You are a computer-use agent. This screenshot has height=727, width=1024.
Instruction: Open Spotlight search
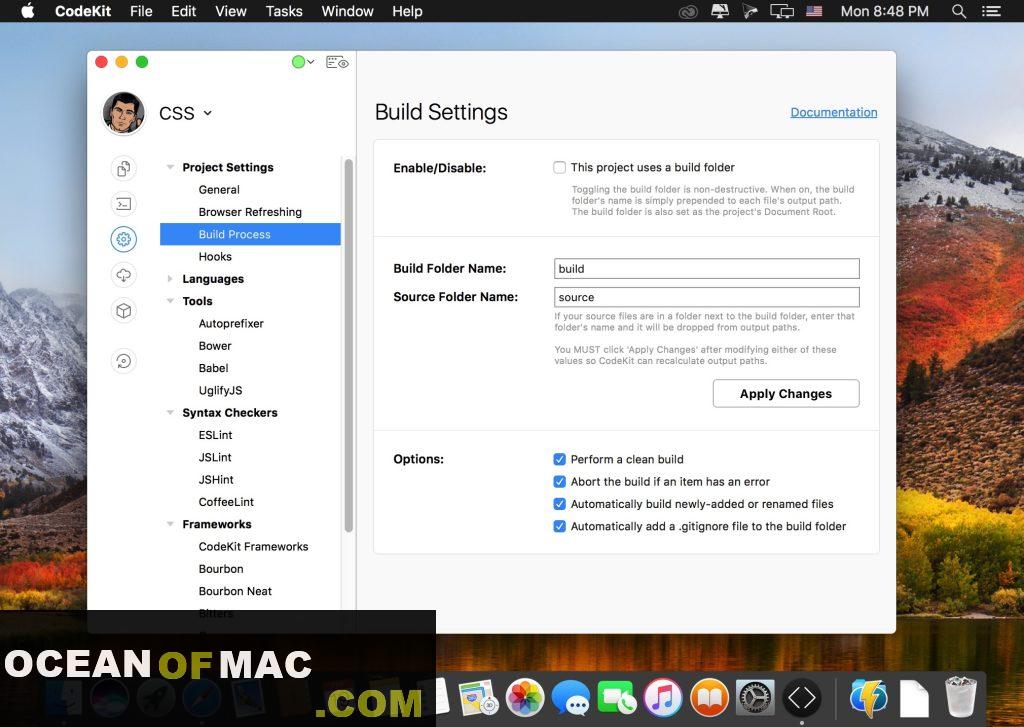pyautogui.click(x=959, y=11)
